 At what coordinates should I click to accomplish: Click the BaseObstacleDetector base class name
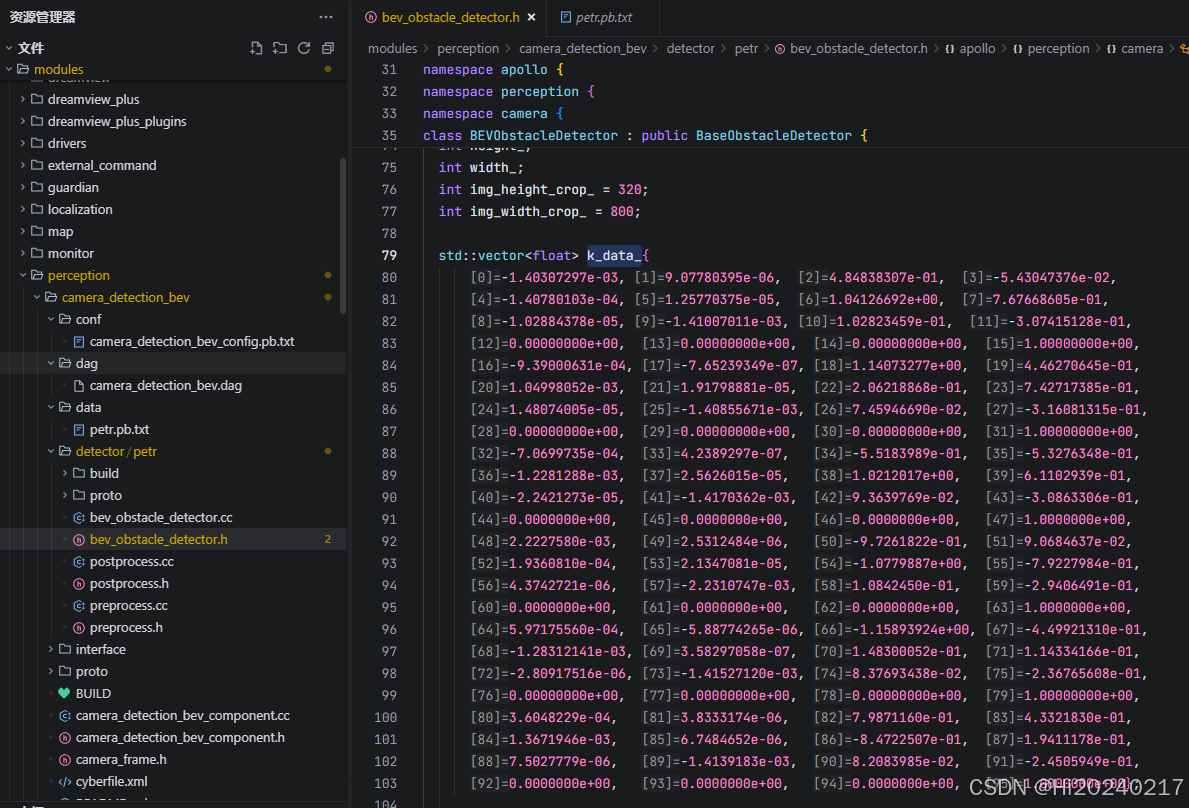coord(773,135)
